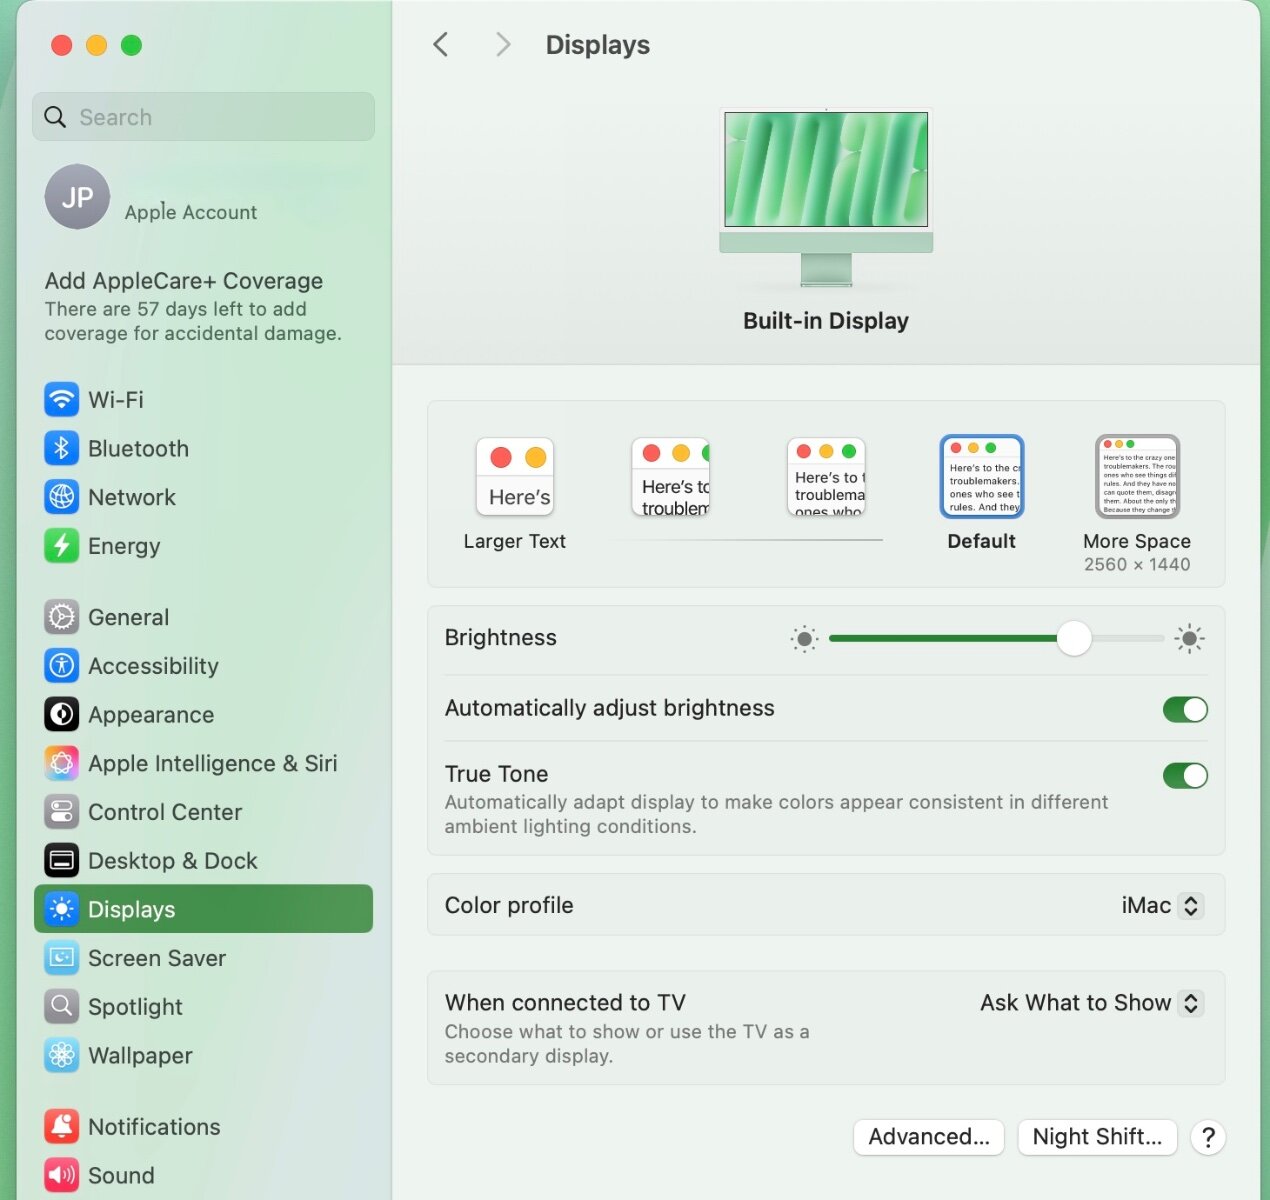Click the Accessibility icon
Screen dimensions: 1270x1200
pyautogui.click(x=62, y=666)
